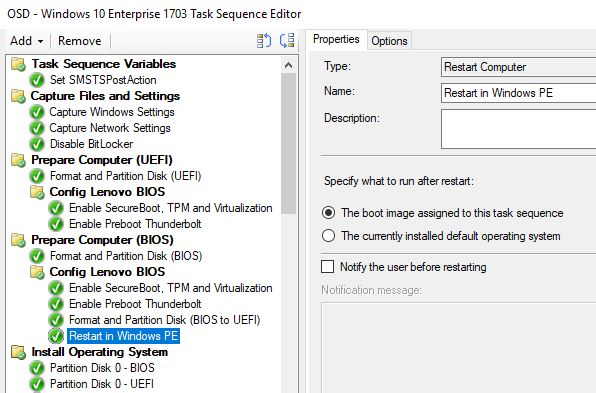Select the Capture Network Settings step
The image size is (596, 393).
pyautogui.click(x=110, y=128)
